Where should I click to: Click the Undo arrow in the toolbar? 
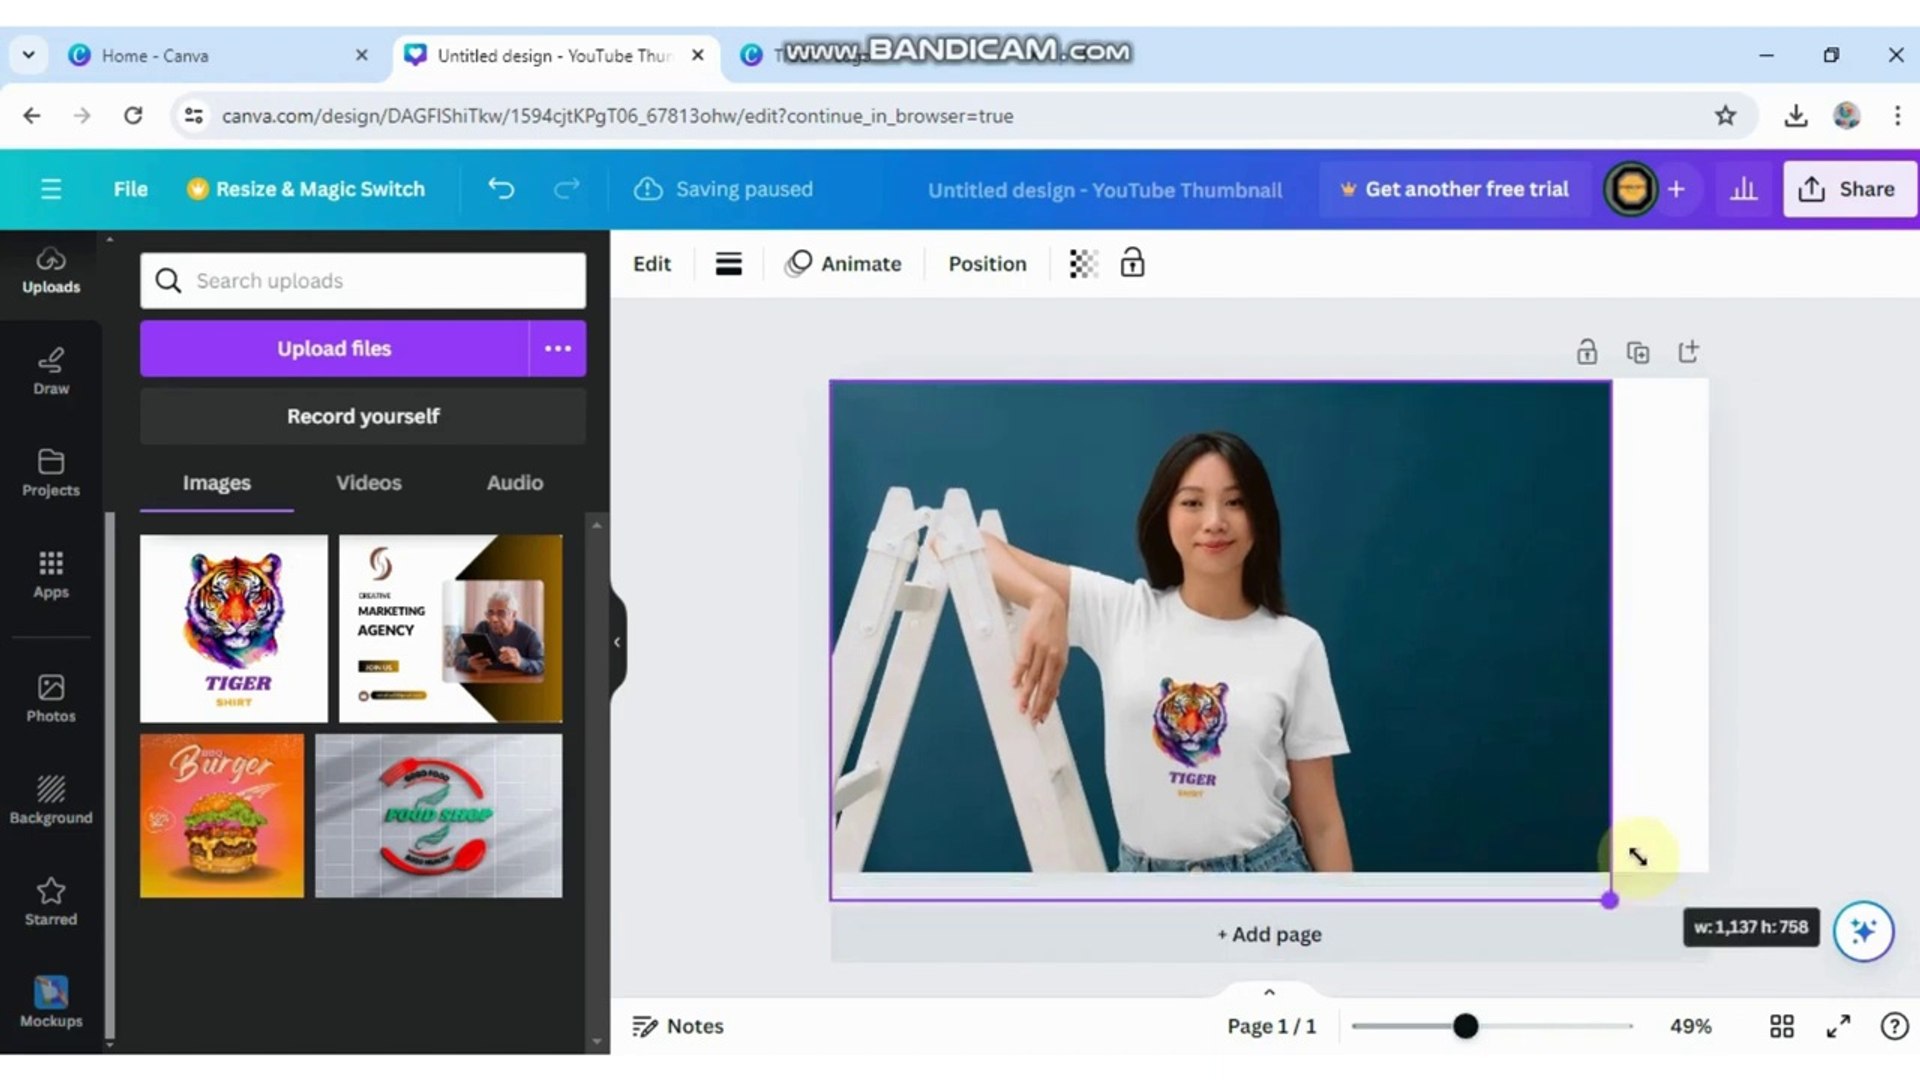(x=501, y=188)
